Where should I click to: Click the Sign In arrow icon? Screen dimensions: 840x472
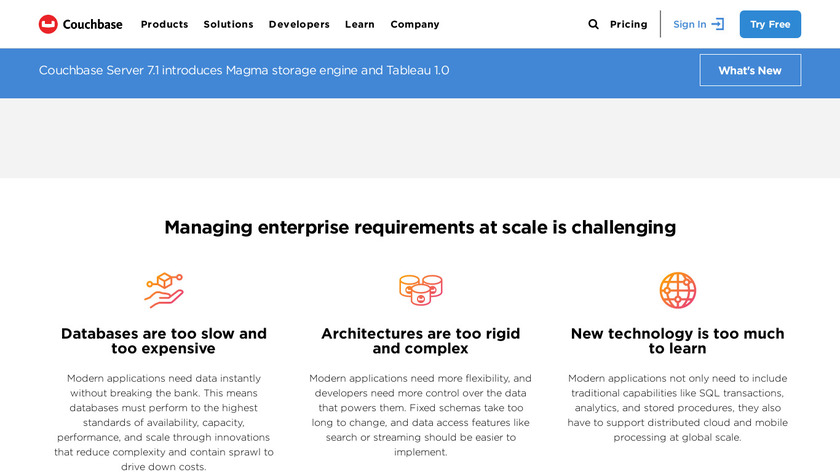(717, 24)
